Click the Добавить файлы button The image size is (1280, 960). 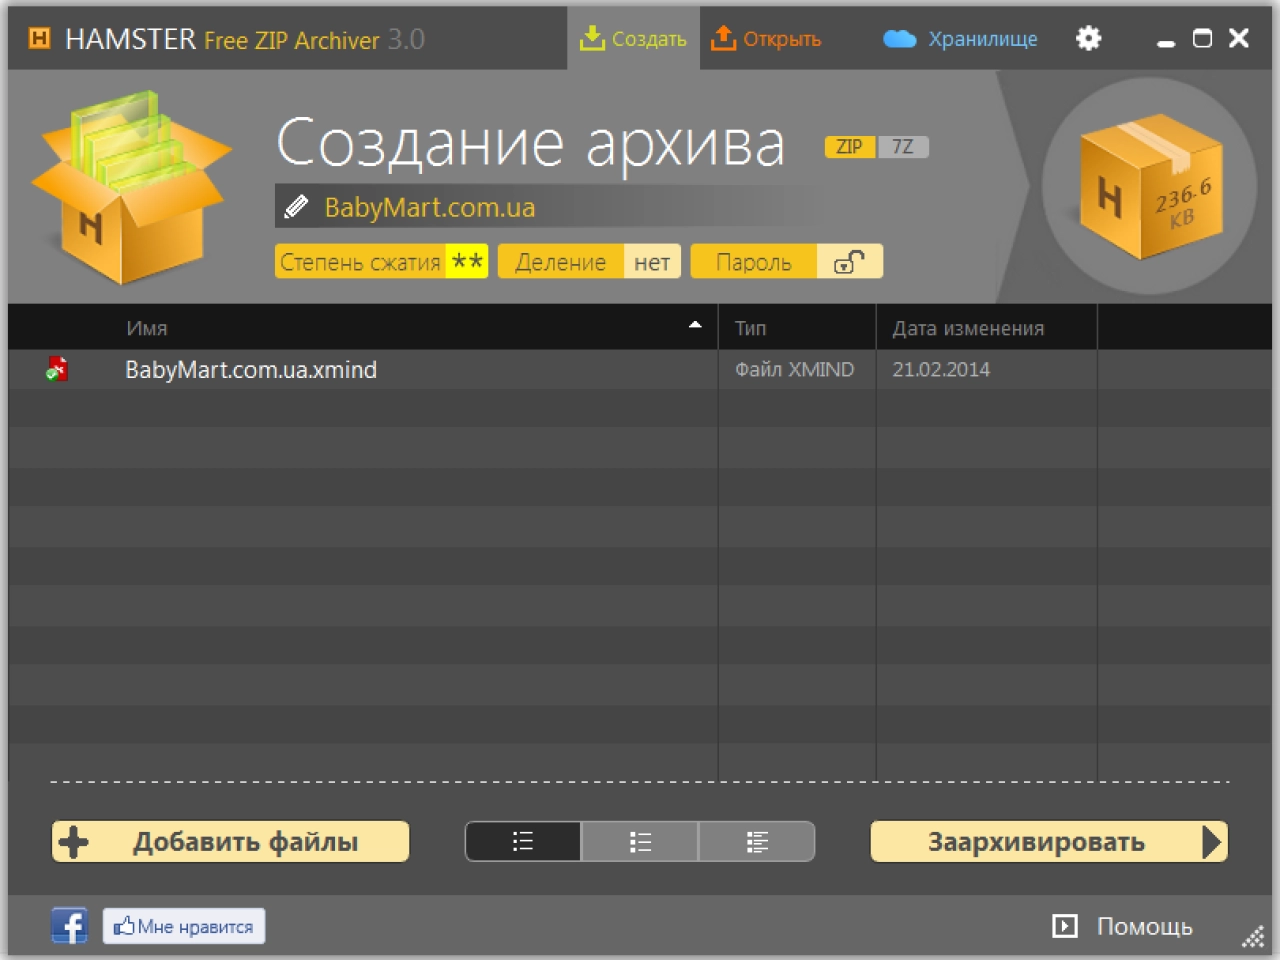230,841
